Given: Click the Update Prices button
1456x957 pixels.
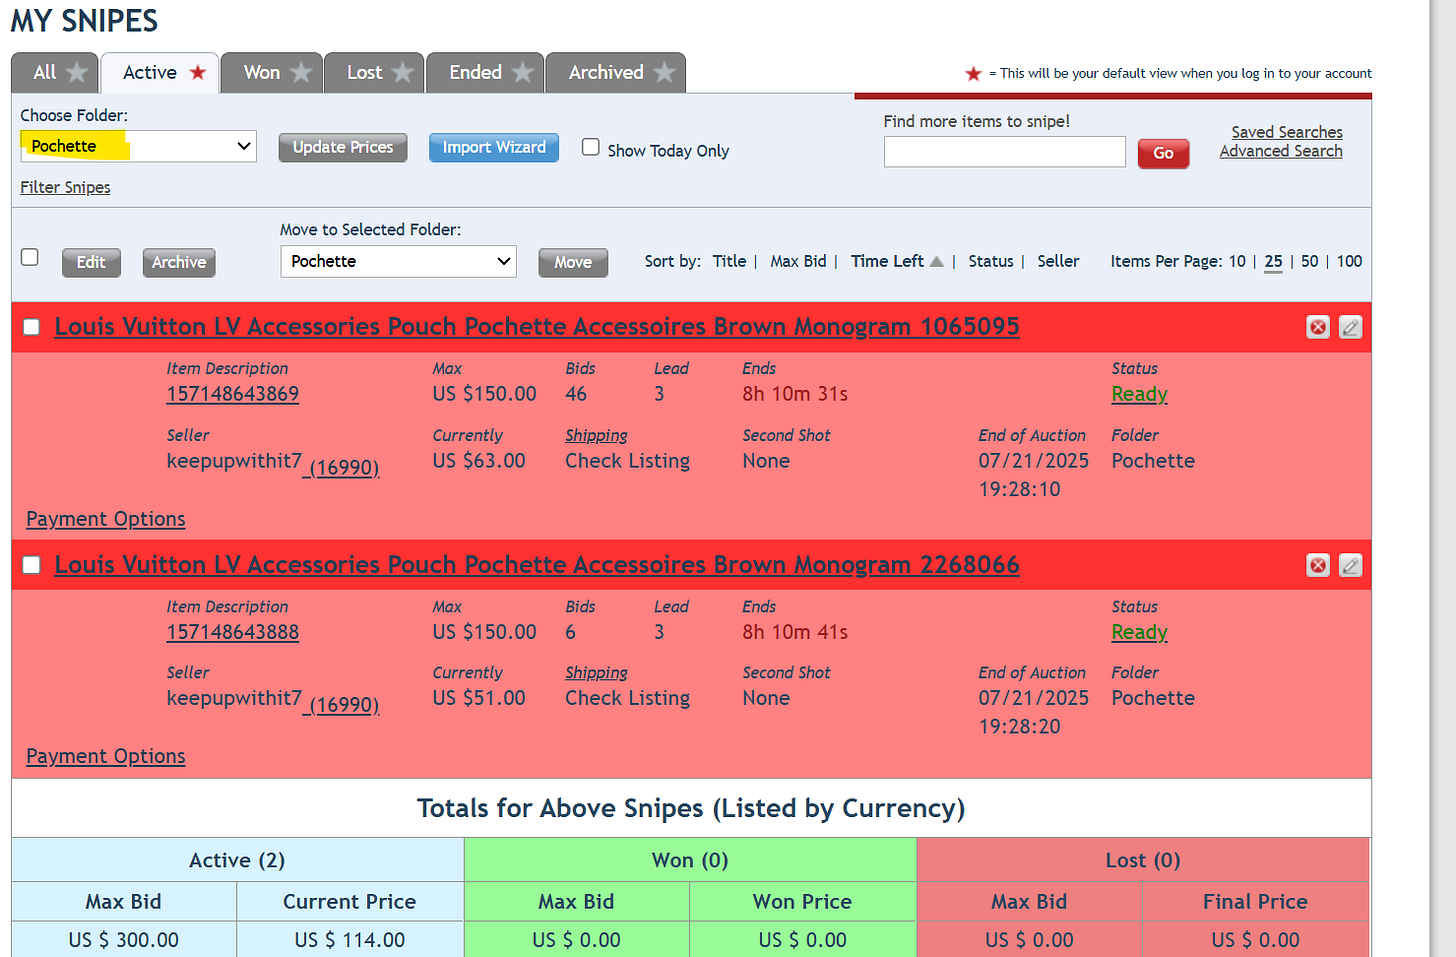Looking at the screenshot, I should click(343, 147).
